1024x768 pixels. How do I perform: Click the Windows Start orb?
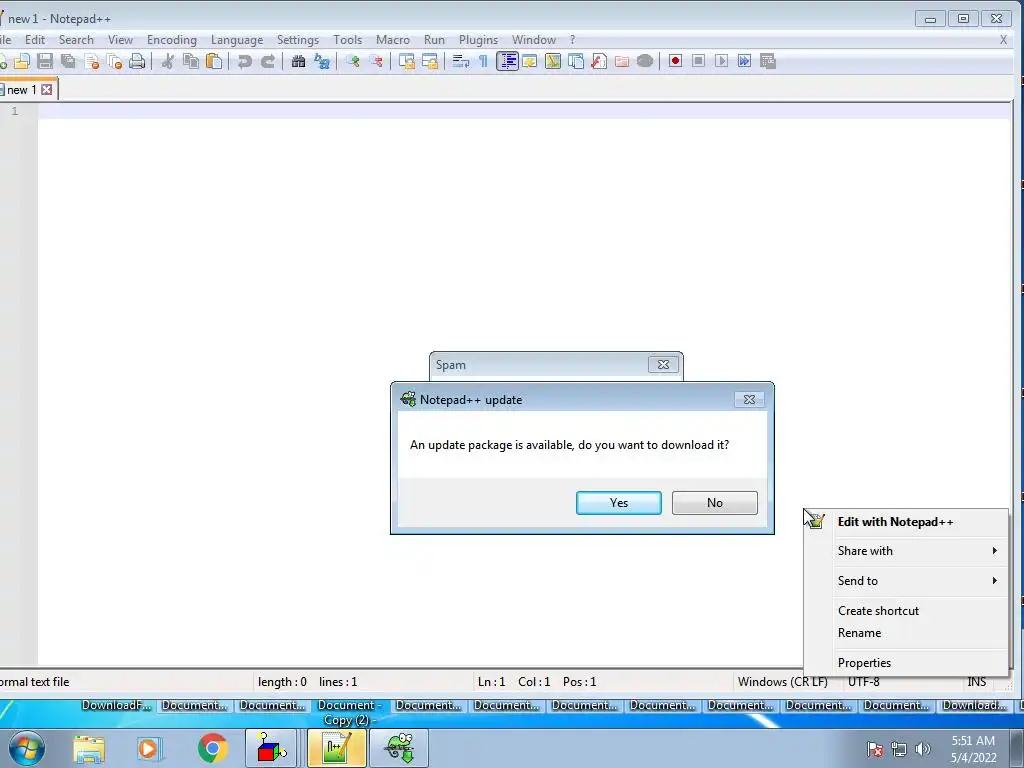click(x=26, y=748)
